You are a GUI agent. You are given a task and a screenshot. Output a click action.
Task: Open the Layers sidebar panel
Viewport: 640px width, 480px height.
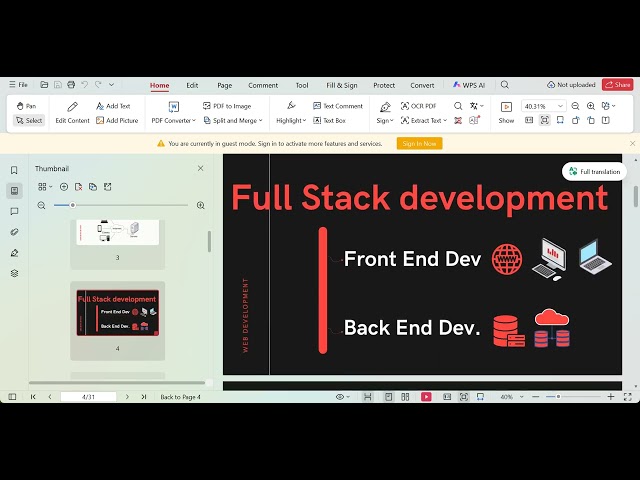14,273
